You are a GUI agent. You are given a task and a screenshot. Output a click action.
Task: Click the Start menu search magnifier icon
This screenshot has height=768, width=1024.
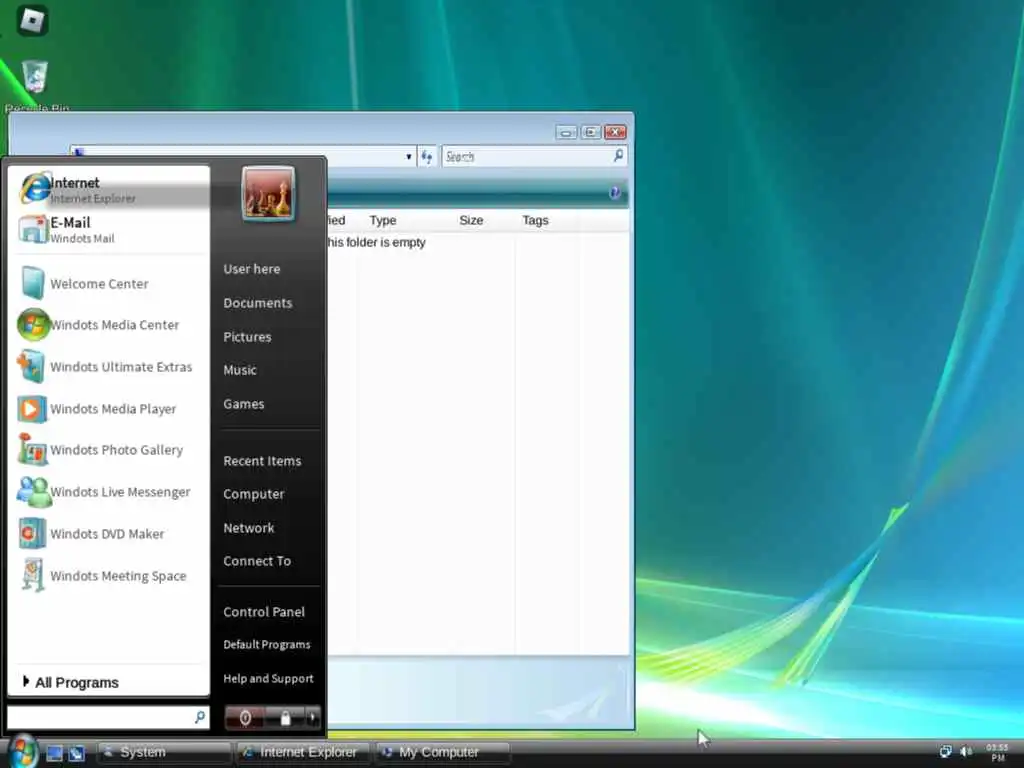pyautogui.click(x=200, y=716)
